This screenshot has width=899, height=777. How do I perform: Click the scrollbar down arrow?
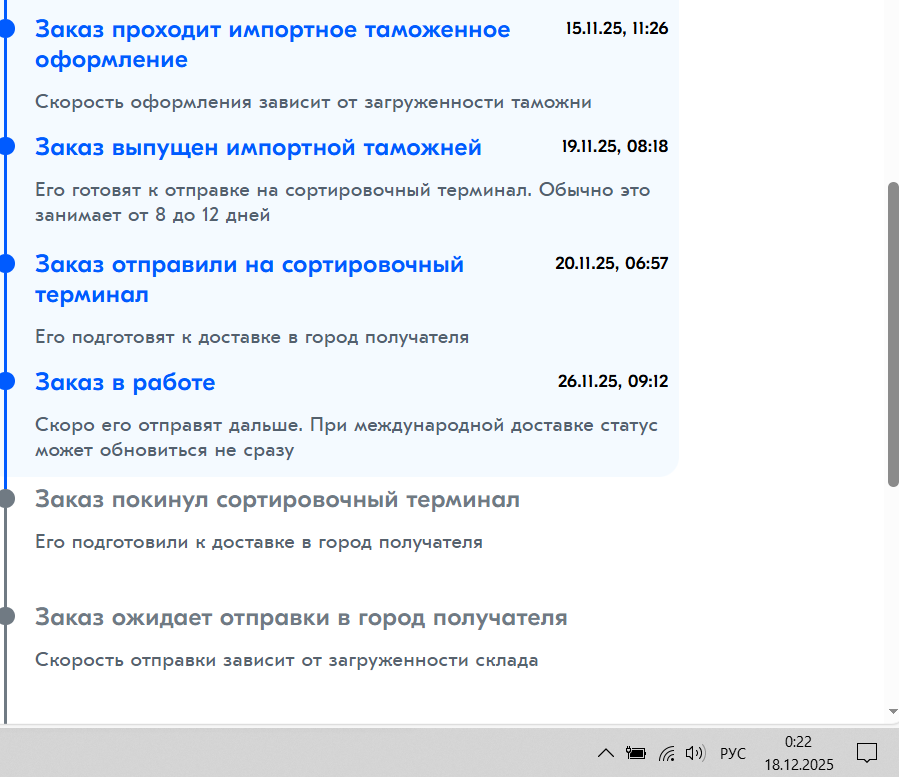(893, 711)
